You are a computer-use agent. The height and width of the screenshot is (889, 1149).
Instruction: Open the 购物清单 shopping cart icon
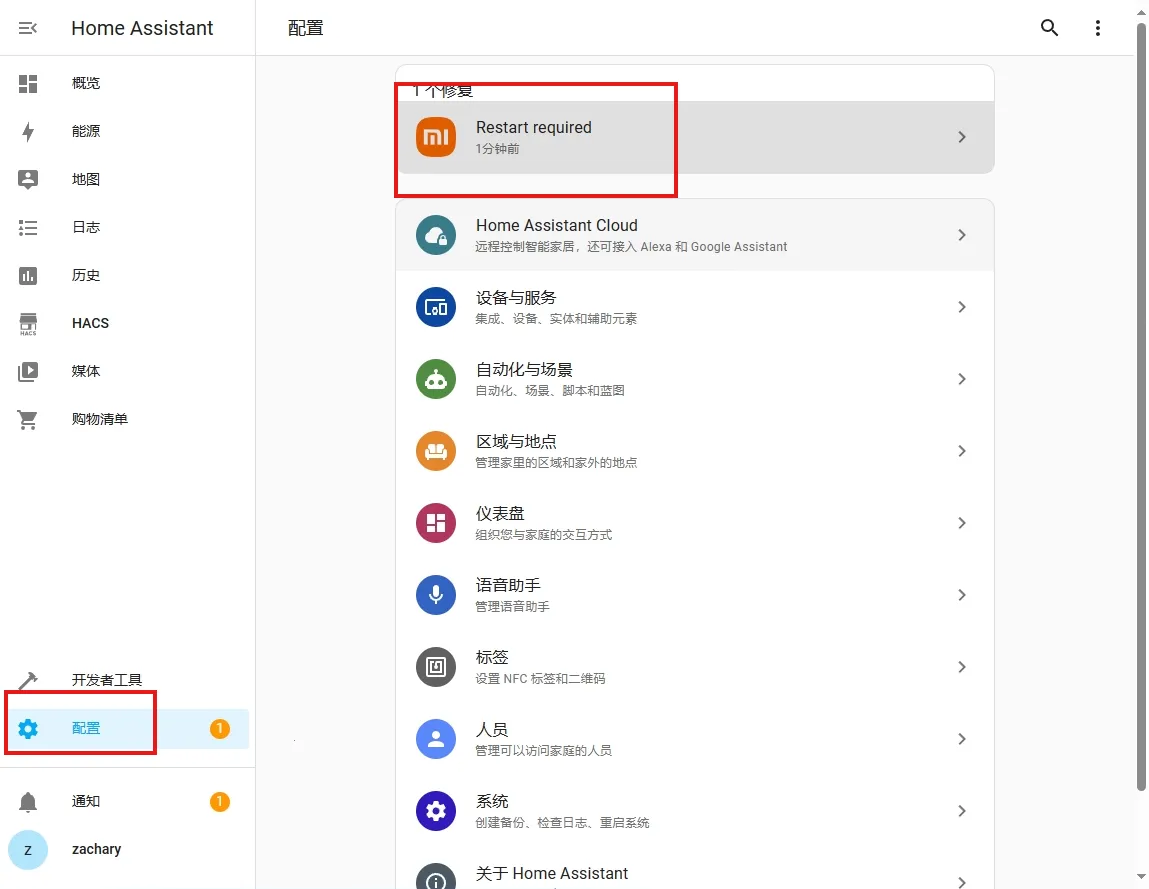click(x=28, y=419)
